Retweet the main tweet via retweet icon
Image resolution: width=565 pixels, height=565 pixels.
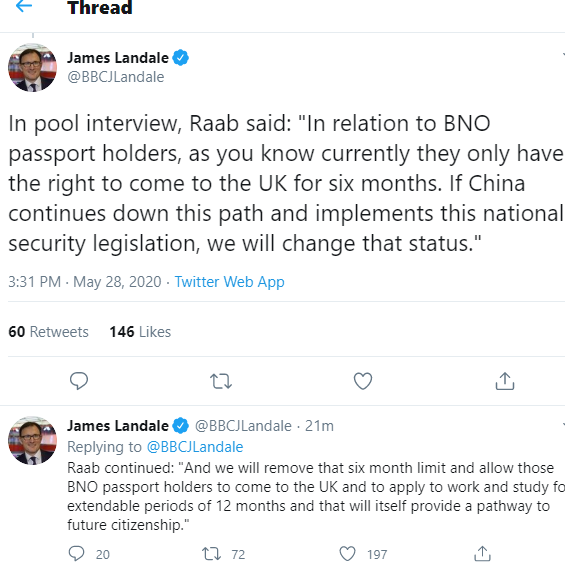pos(221,381)
